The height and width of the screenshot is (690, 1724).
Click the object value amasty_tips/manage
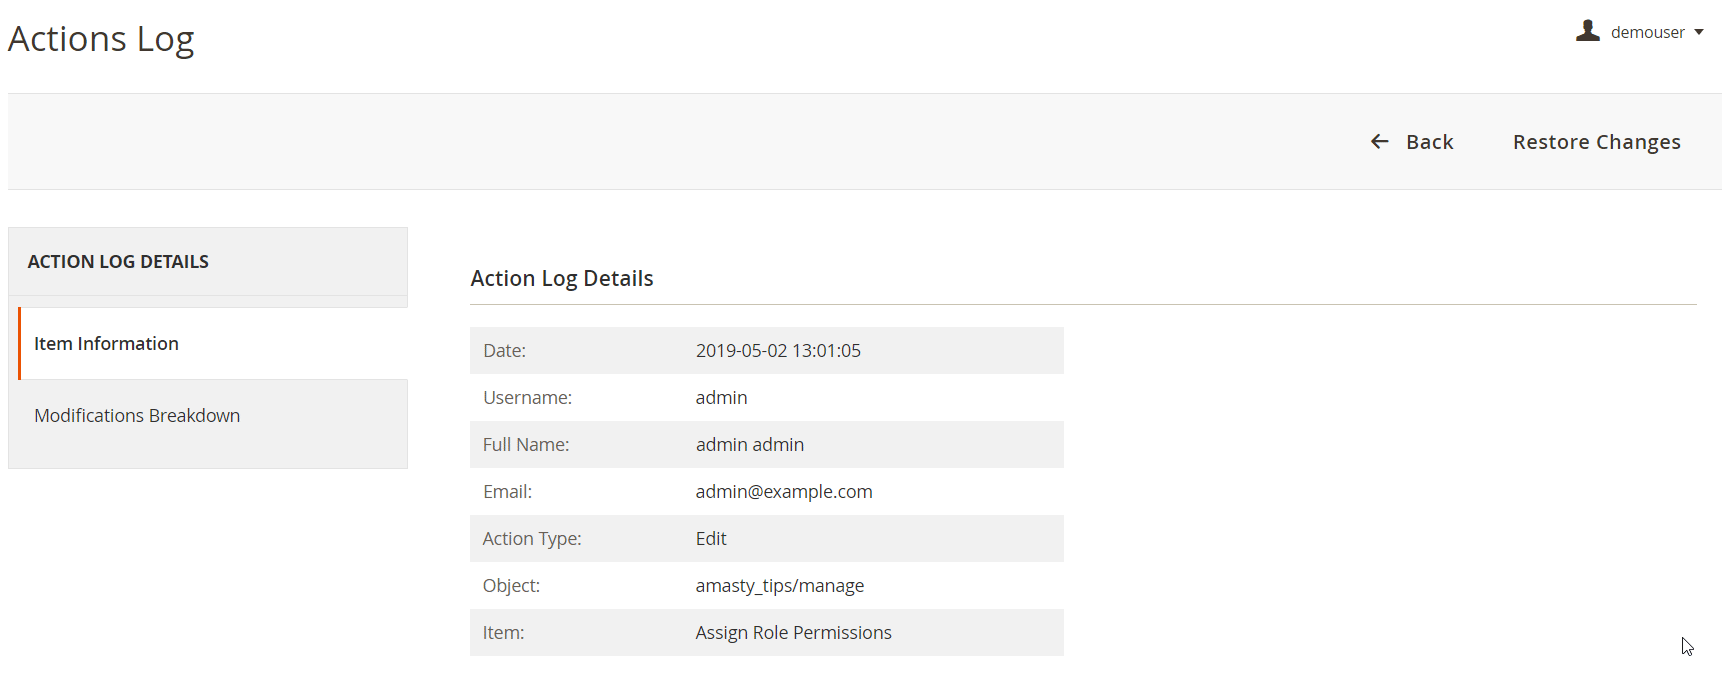pyautogui.click(x=779, y=586)
